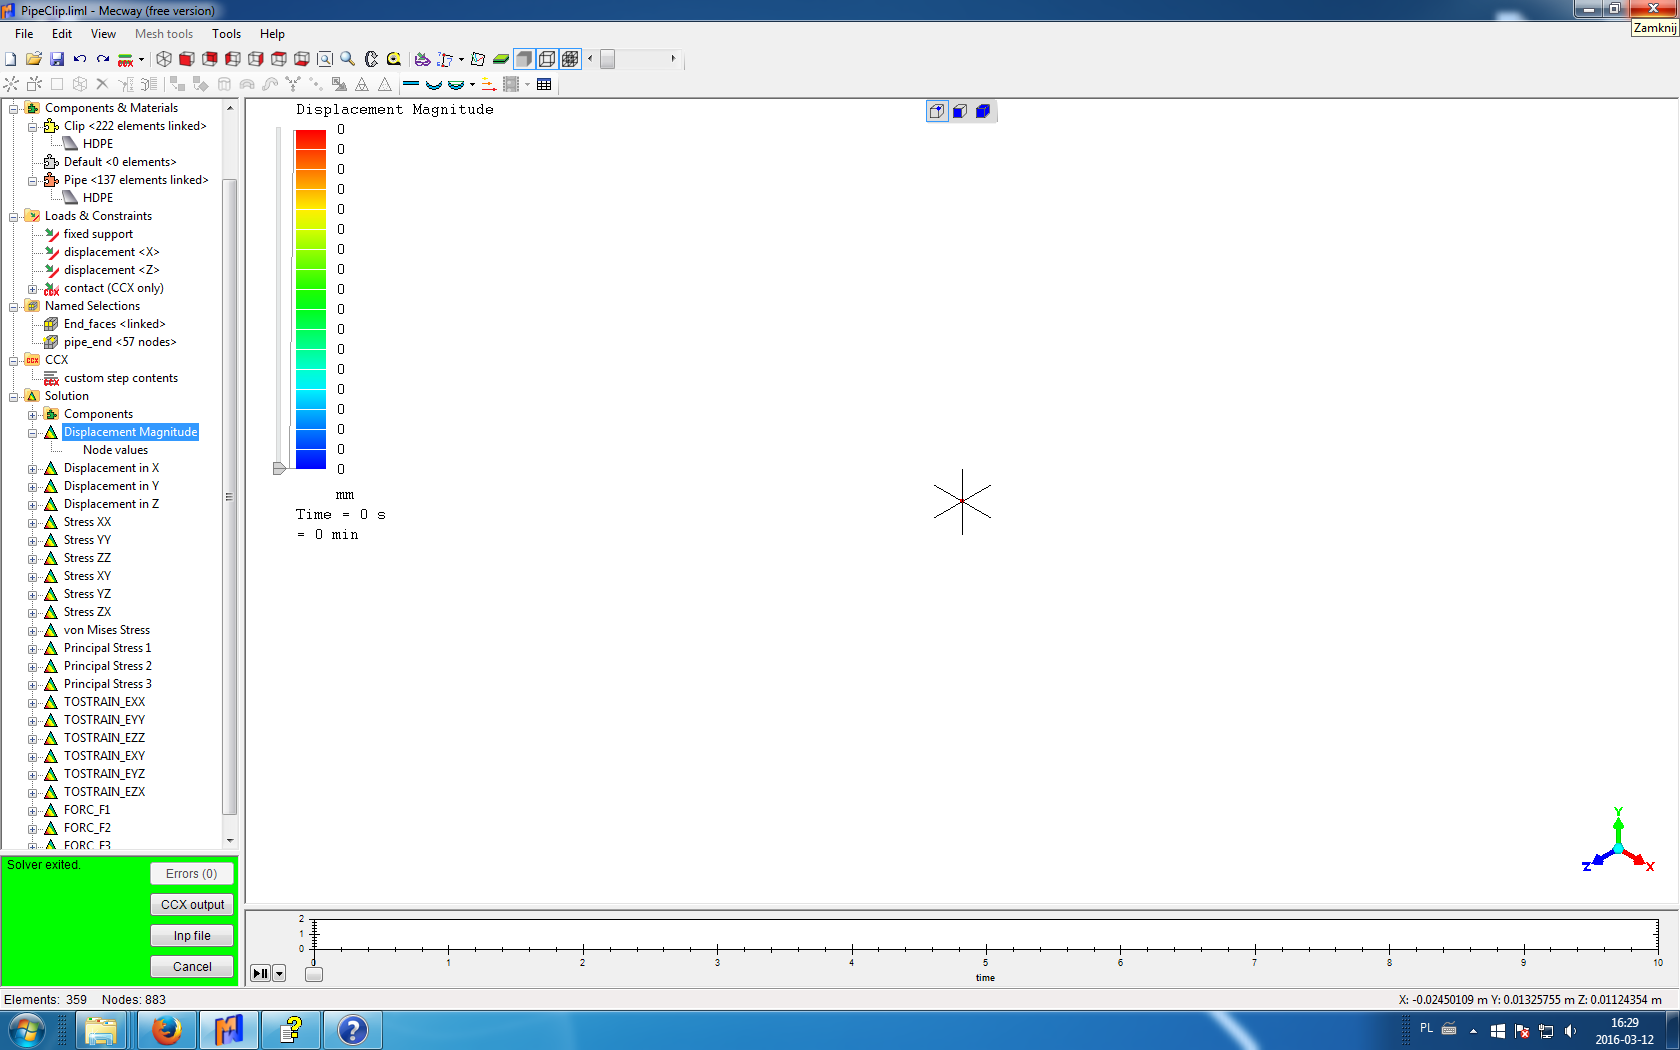Click the CCX solve icon
This screenshot has width=1680, height=1050.
pos(126,59)
